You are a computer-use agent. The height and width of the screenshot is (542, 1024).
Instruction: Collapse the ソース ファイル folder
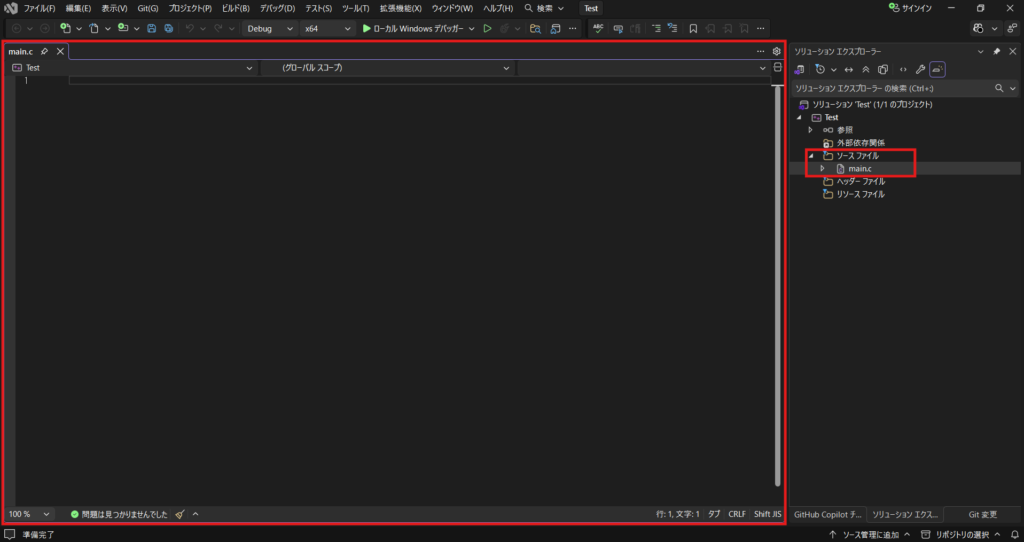coord(811,156)
